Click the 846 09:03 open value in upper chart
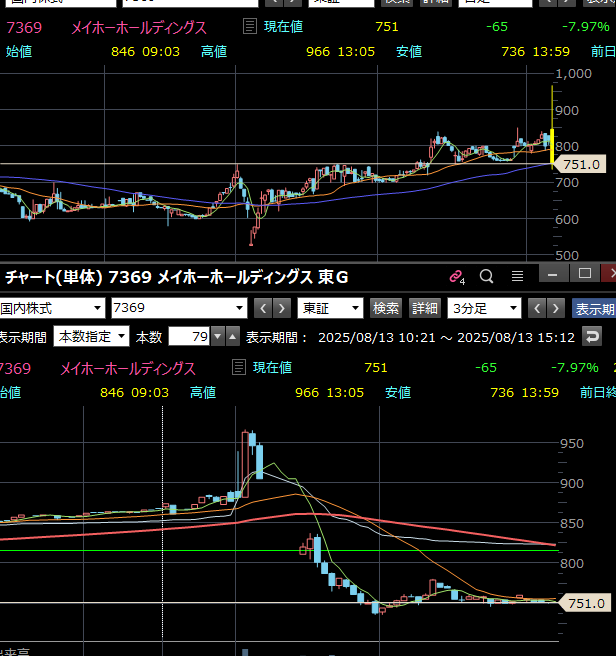Image resolution: width=616 pixels, height=656 pixels. coord(145,51)
